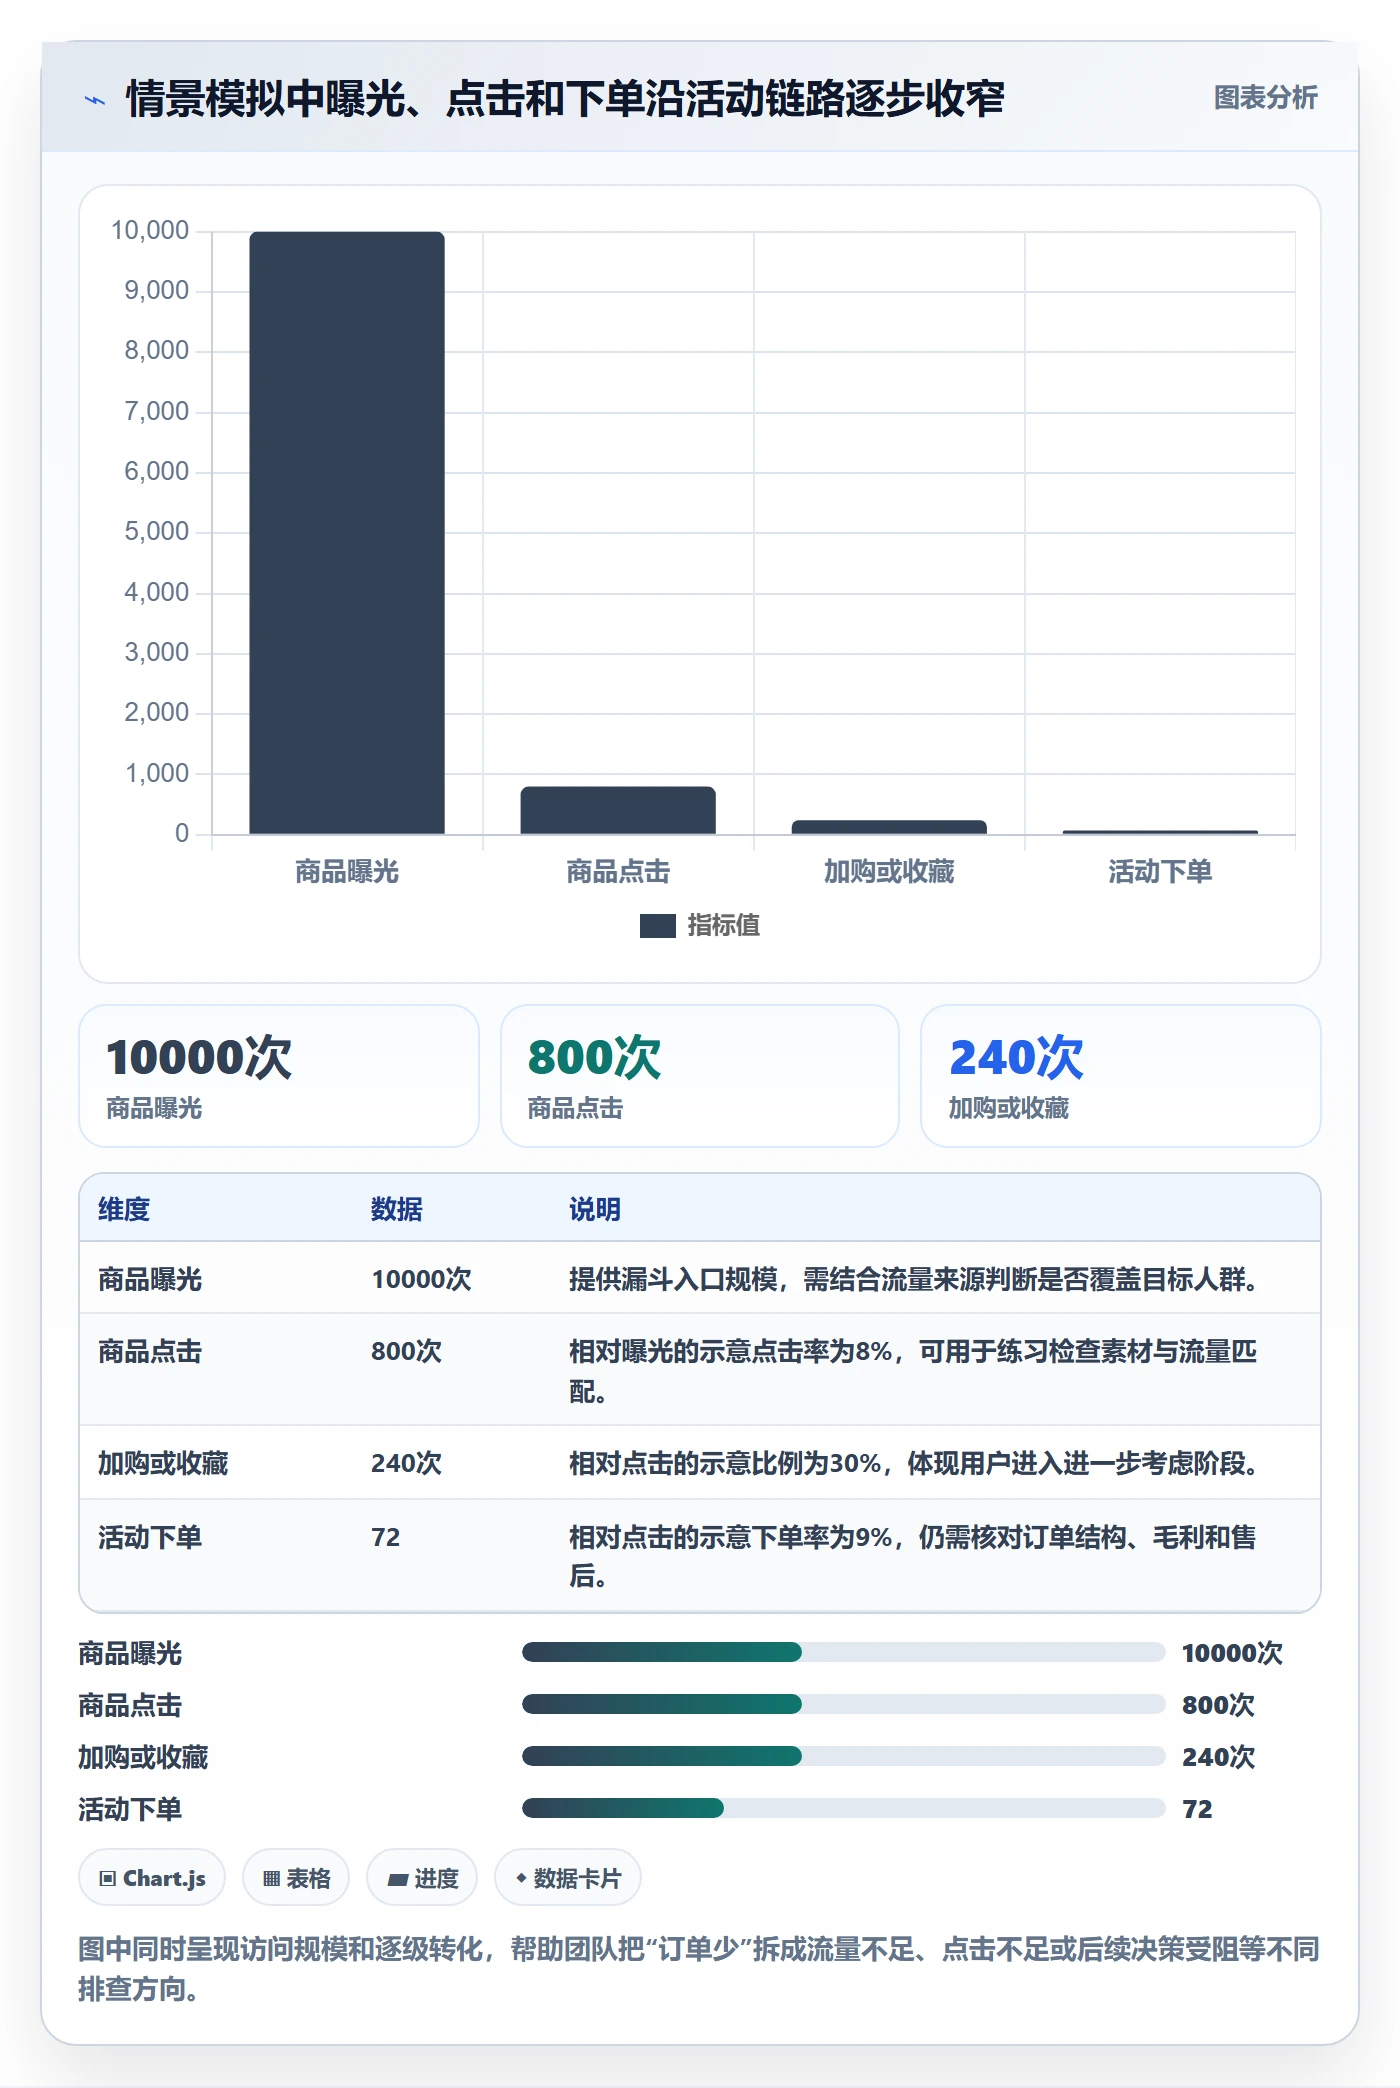This screenshot has width=1400, height=2088.
Task: Click the 说明 table column header
Action: (595, 1209)
